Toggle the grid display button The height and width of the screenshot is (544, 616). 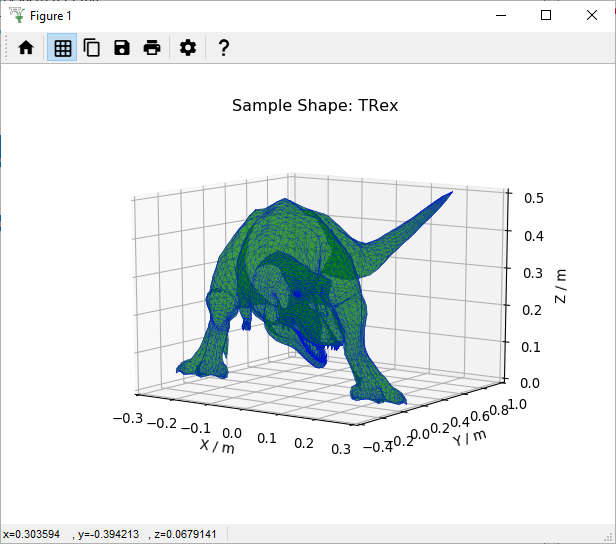coord(62,47)
